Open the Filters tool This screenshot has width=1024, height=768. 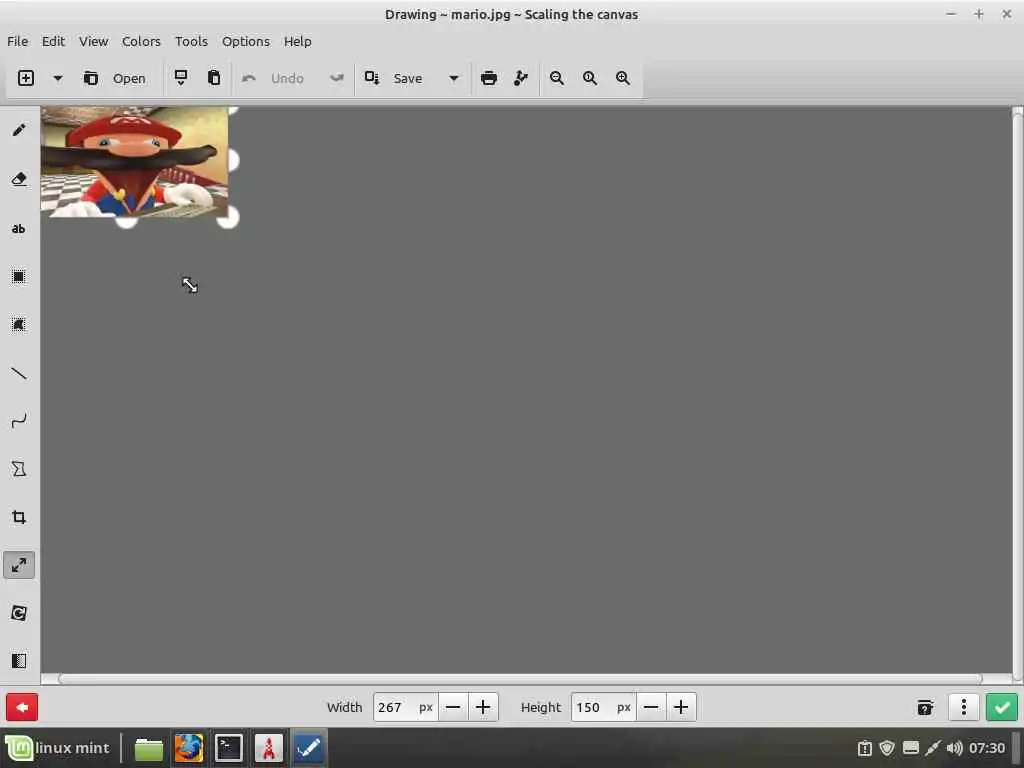(19, 660)
